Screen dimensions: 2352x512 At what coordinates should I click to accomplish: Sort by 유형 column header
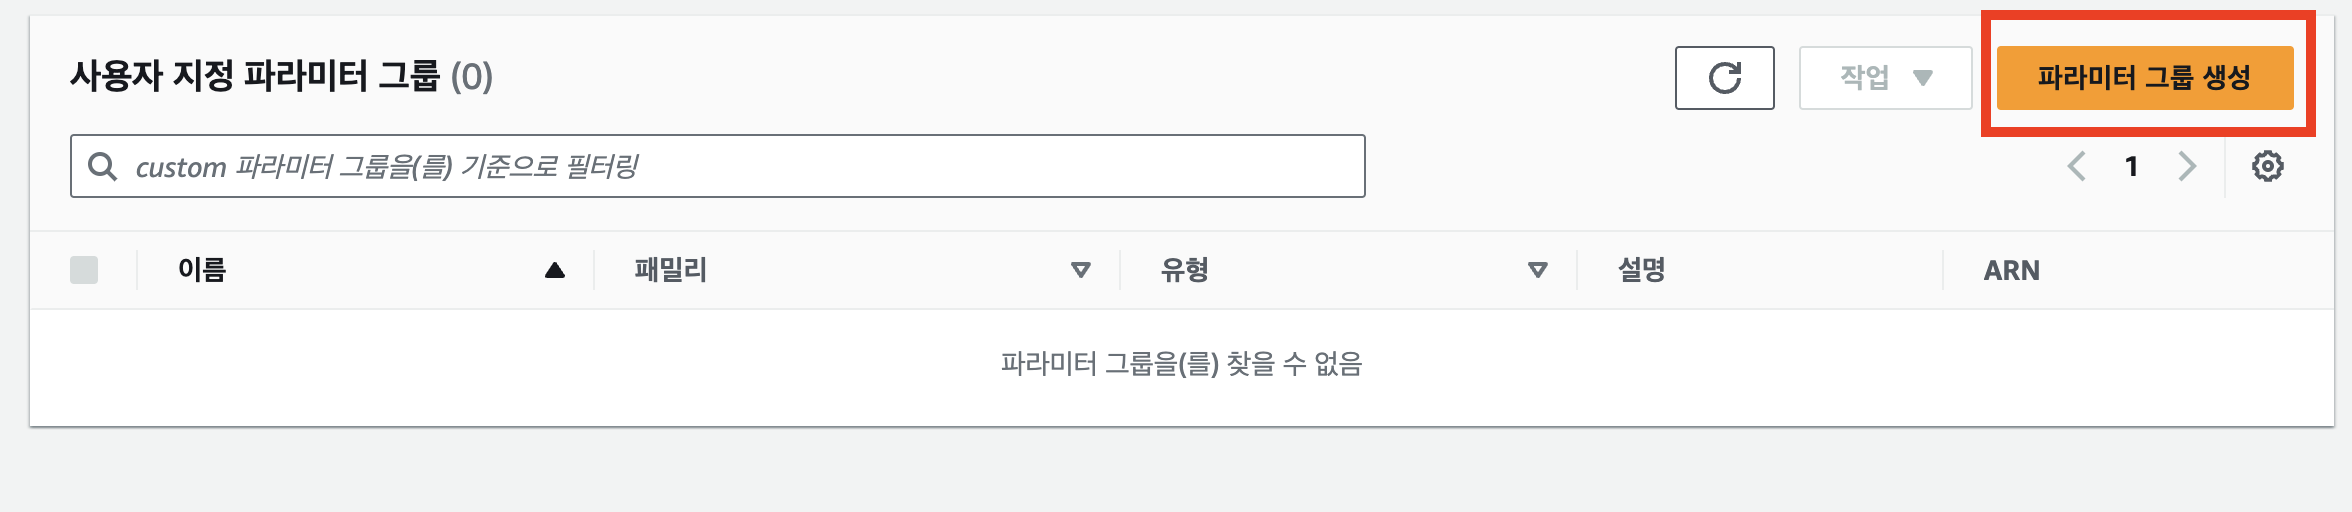coord(1185,270)
